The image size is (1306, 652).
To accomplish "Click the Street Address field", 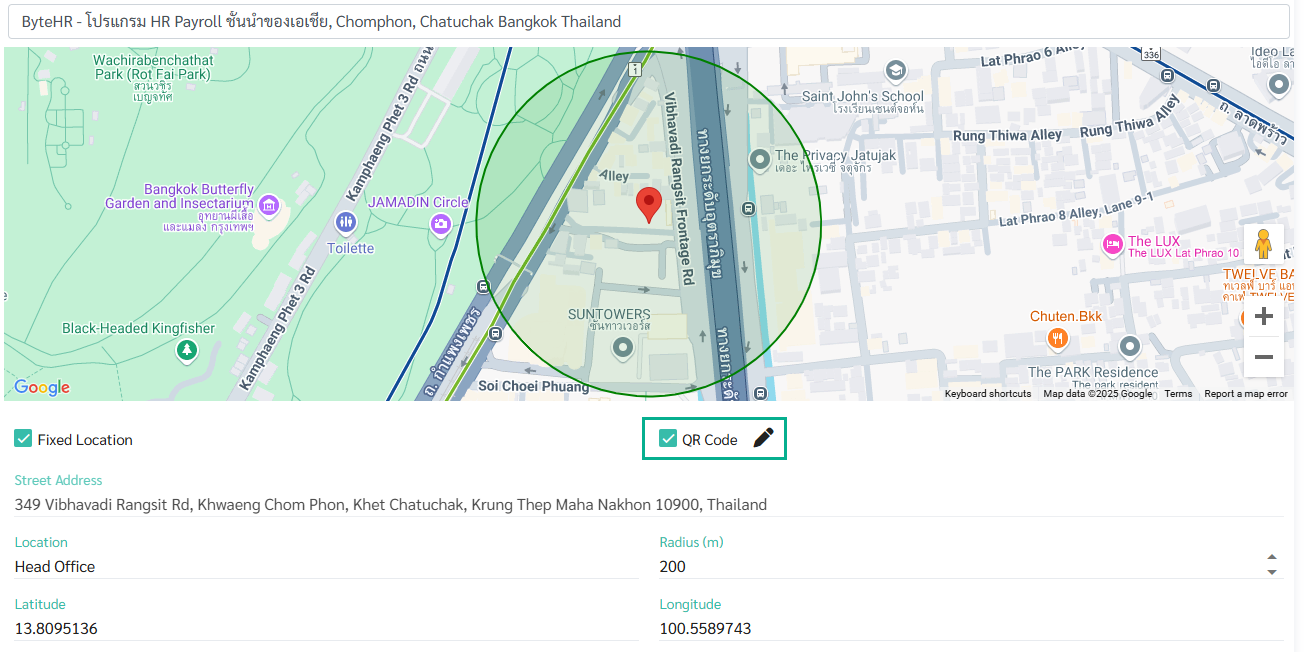I will (649, 505).
